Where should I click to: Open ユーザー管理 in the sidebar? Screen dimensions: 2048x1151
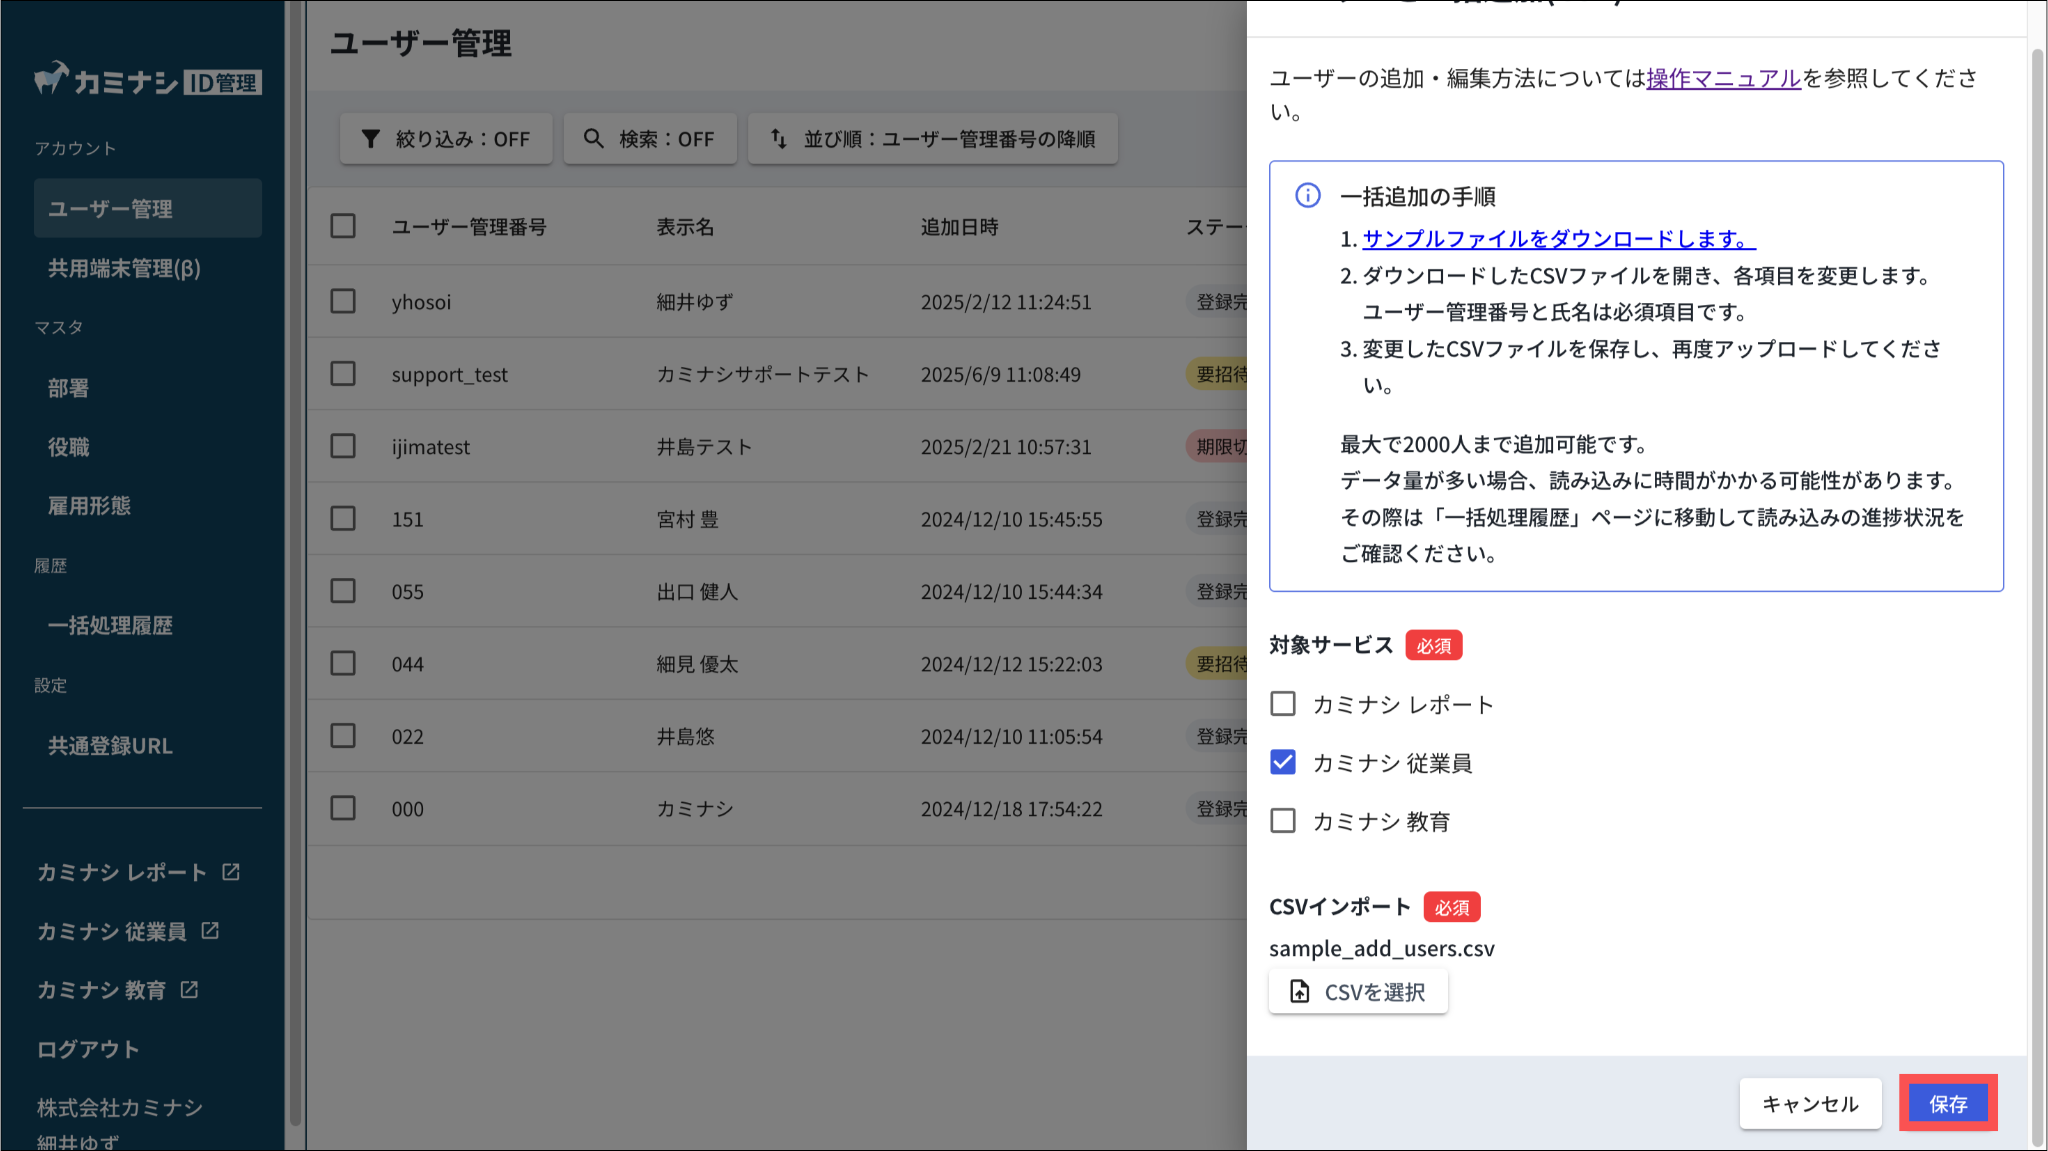pos(148,208)
